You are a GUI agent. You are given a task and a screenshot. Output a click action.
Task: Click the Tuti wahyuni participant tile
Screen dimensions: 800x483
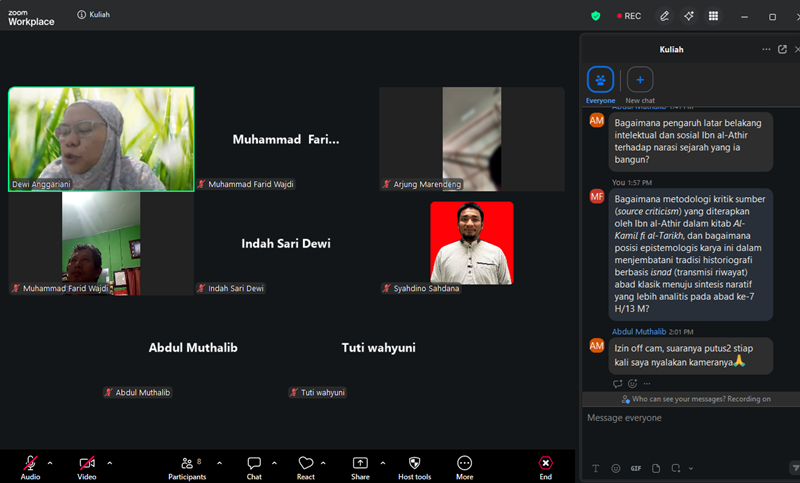(x=379, y=348)
